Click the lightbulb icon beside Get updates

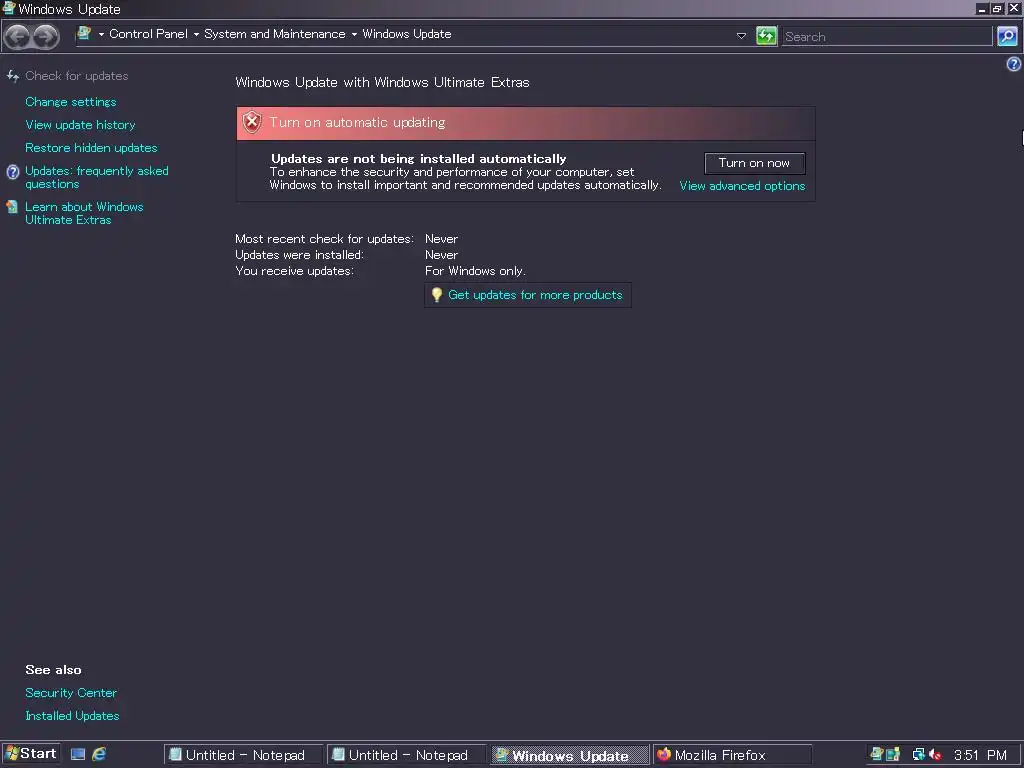[x=437, y=295]
